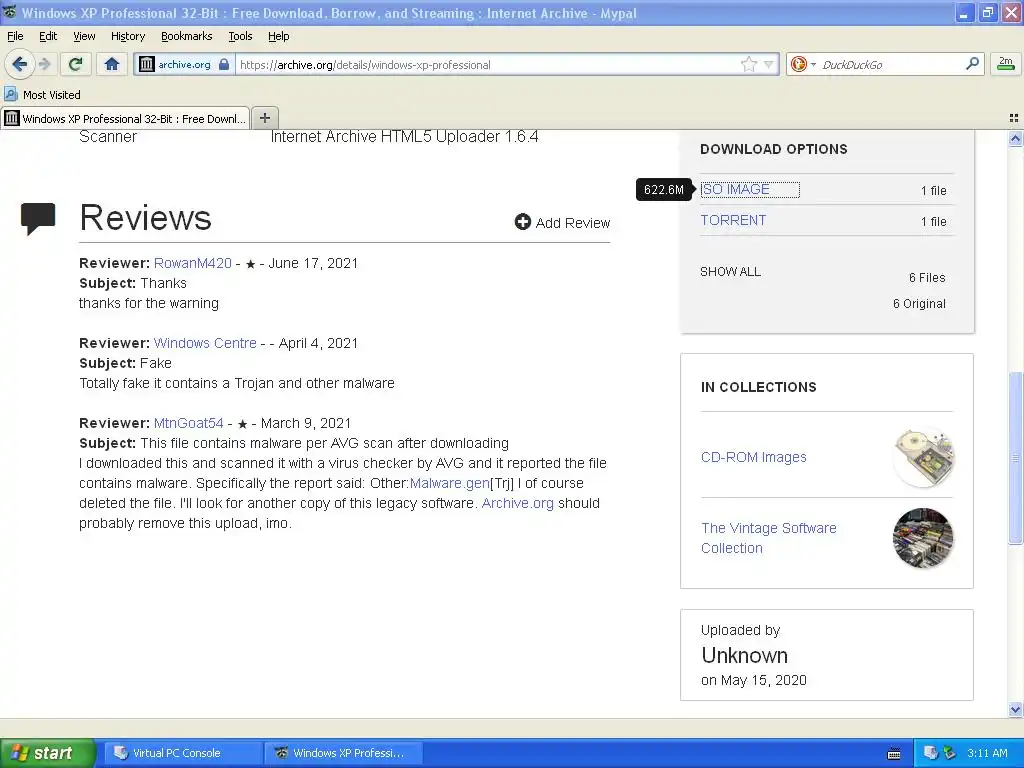Click the Windows XP Professi... taskbar button
Image resolution: width=1024 pixels, height=768 pixels.
345,753
